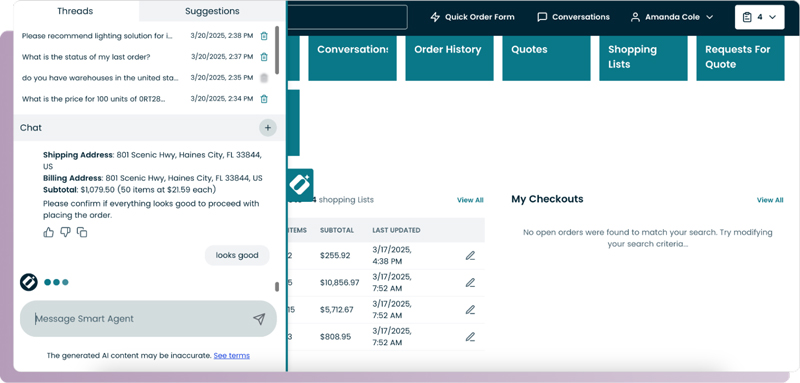This screenshot has height=383, width=800.
Task: Open thread 'do you have warehouses in the united sta…'
Action: pyautogui.click(x=101, y=78)
